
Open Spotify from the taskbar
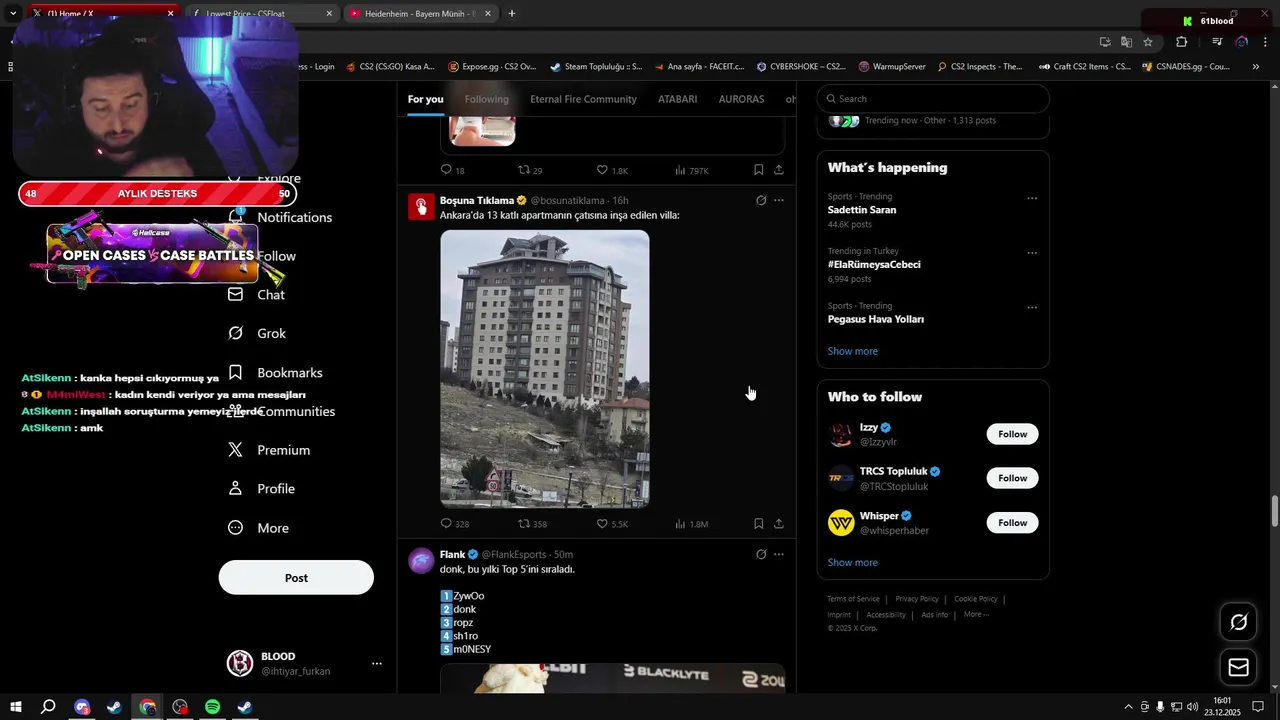coord(212,707)
